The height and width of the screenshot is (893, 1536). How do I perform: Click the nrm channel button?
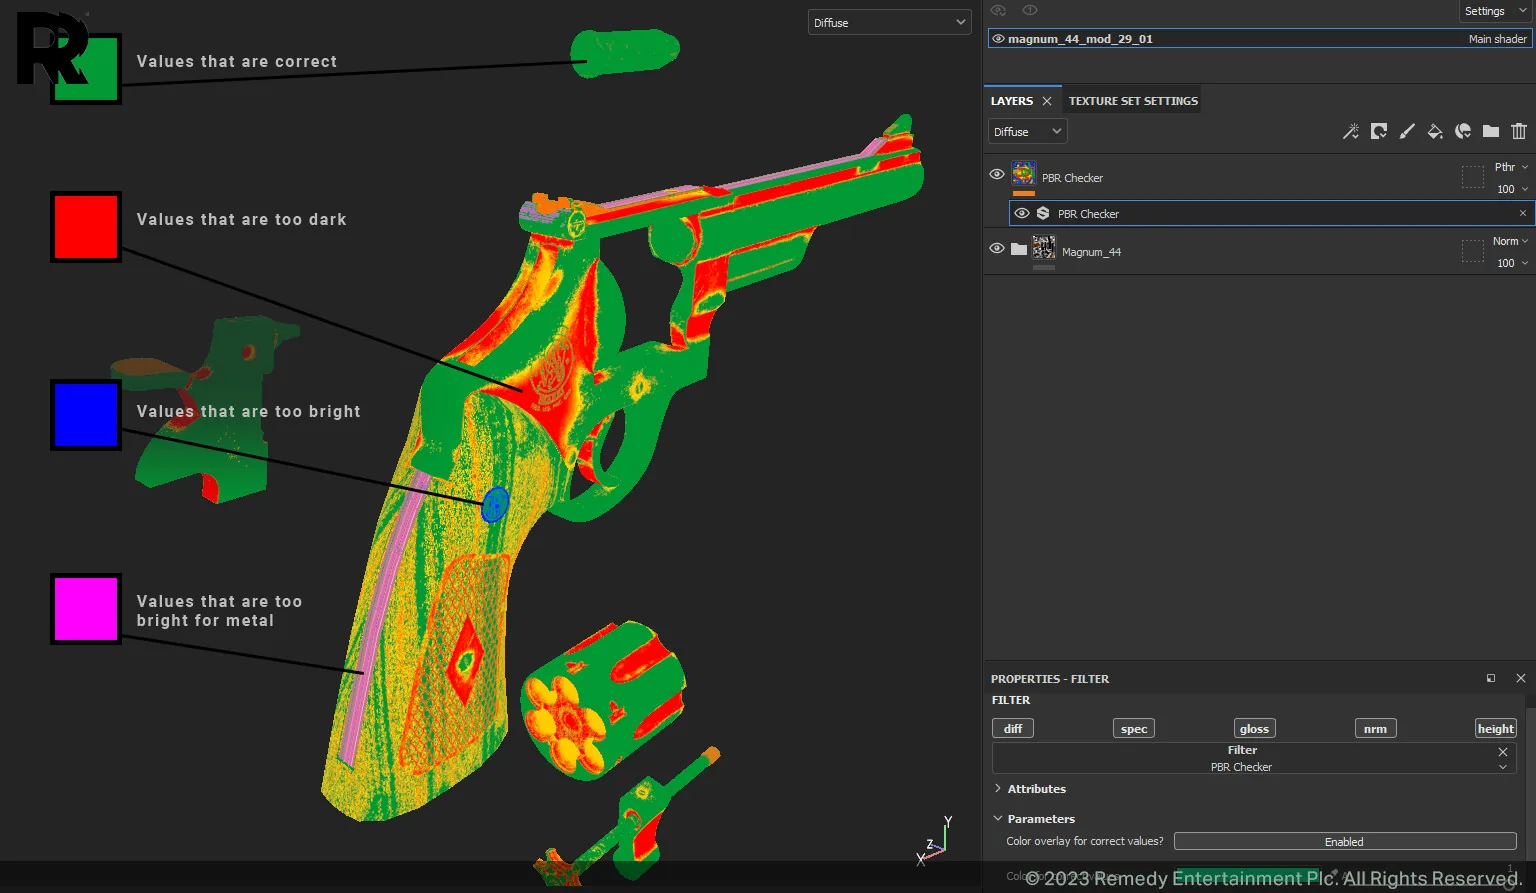coord(1375,729)
